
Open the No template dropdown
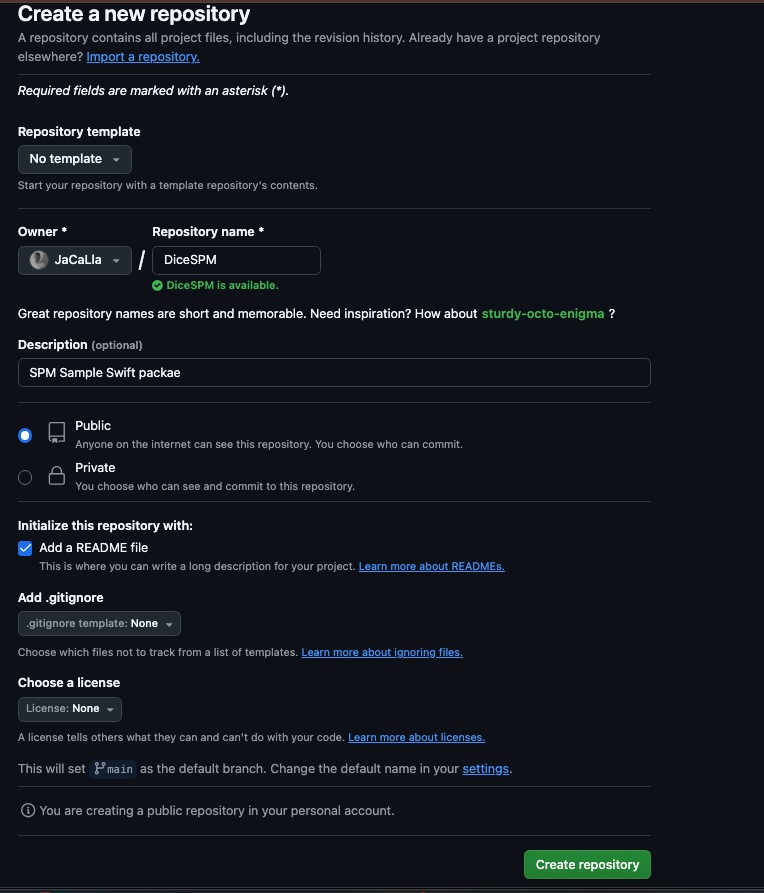[x=75, y=159]
